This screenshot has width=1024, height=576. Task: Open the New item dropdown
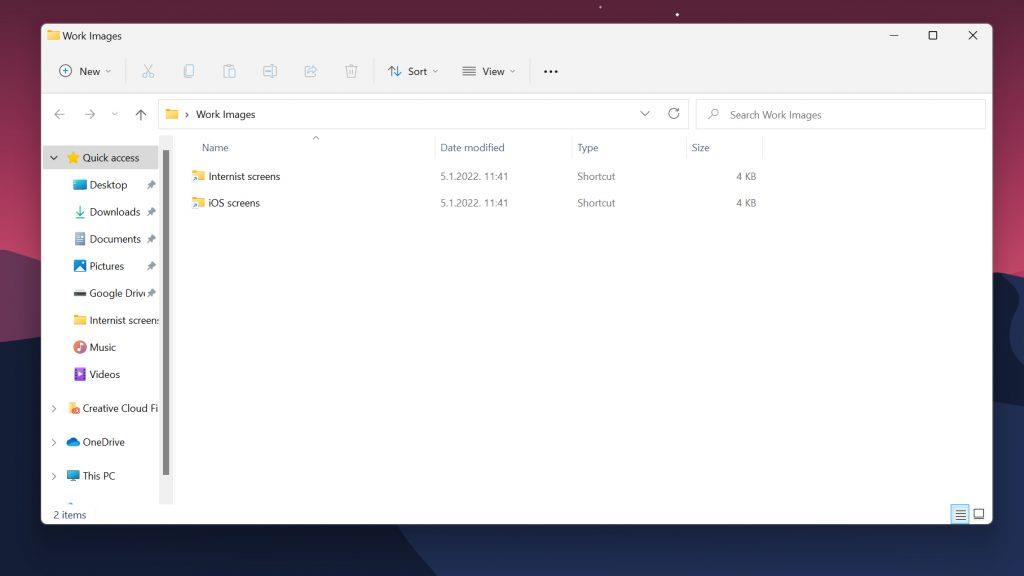[x=85, y=71]
